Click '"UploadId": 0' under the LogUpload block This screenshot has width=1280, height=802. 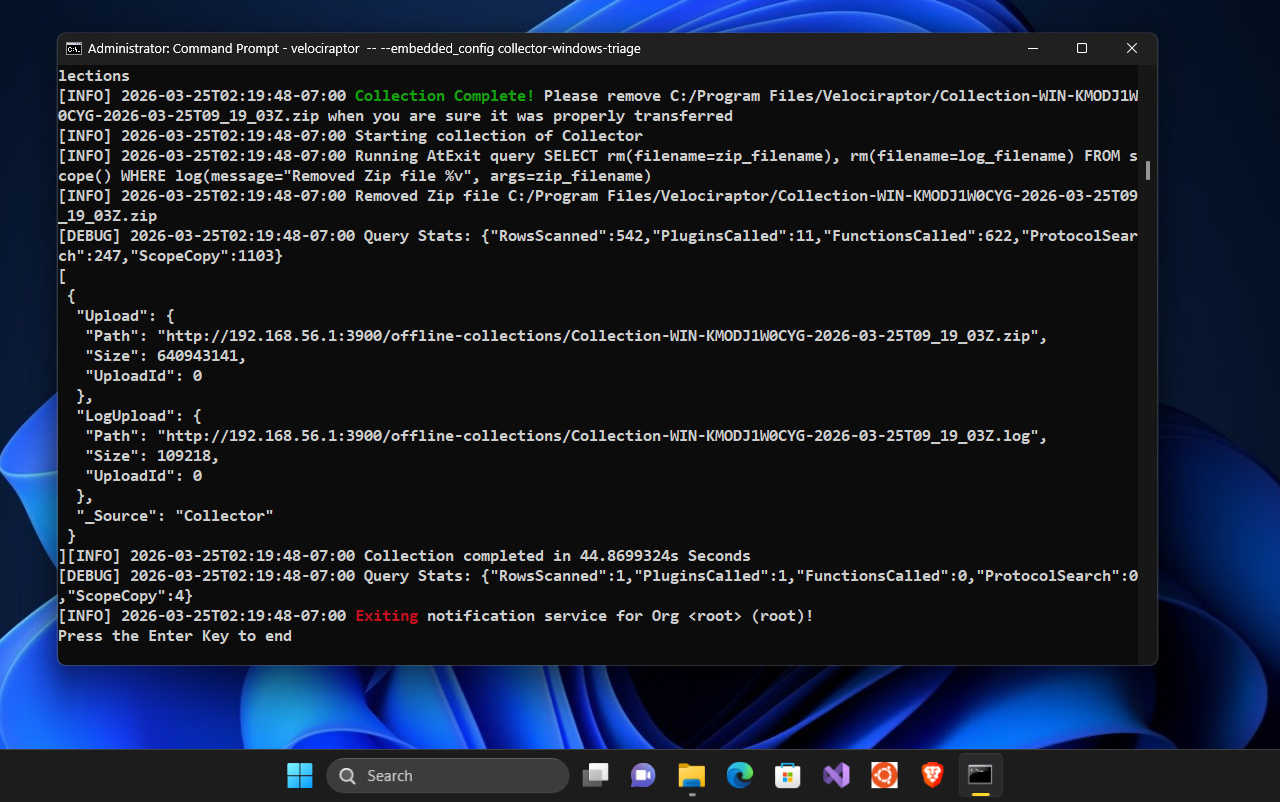[x=143, y=476]
